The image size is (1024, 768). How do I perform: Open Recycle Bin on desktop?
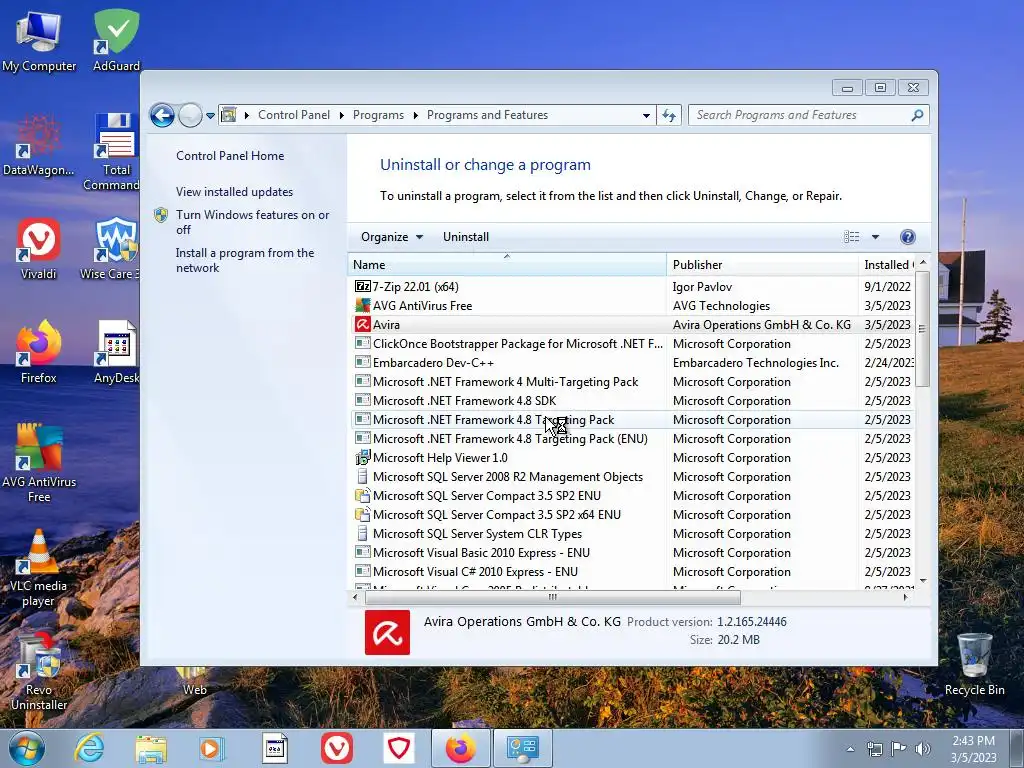coord(974,664)
